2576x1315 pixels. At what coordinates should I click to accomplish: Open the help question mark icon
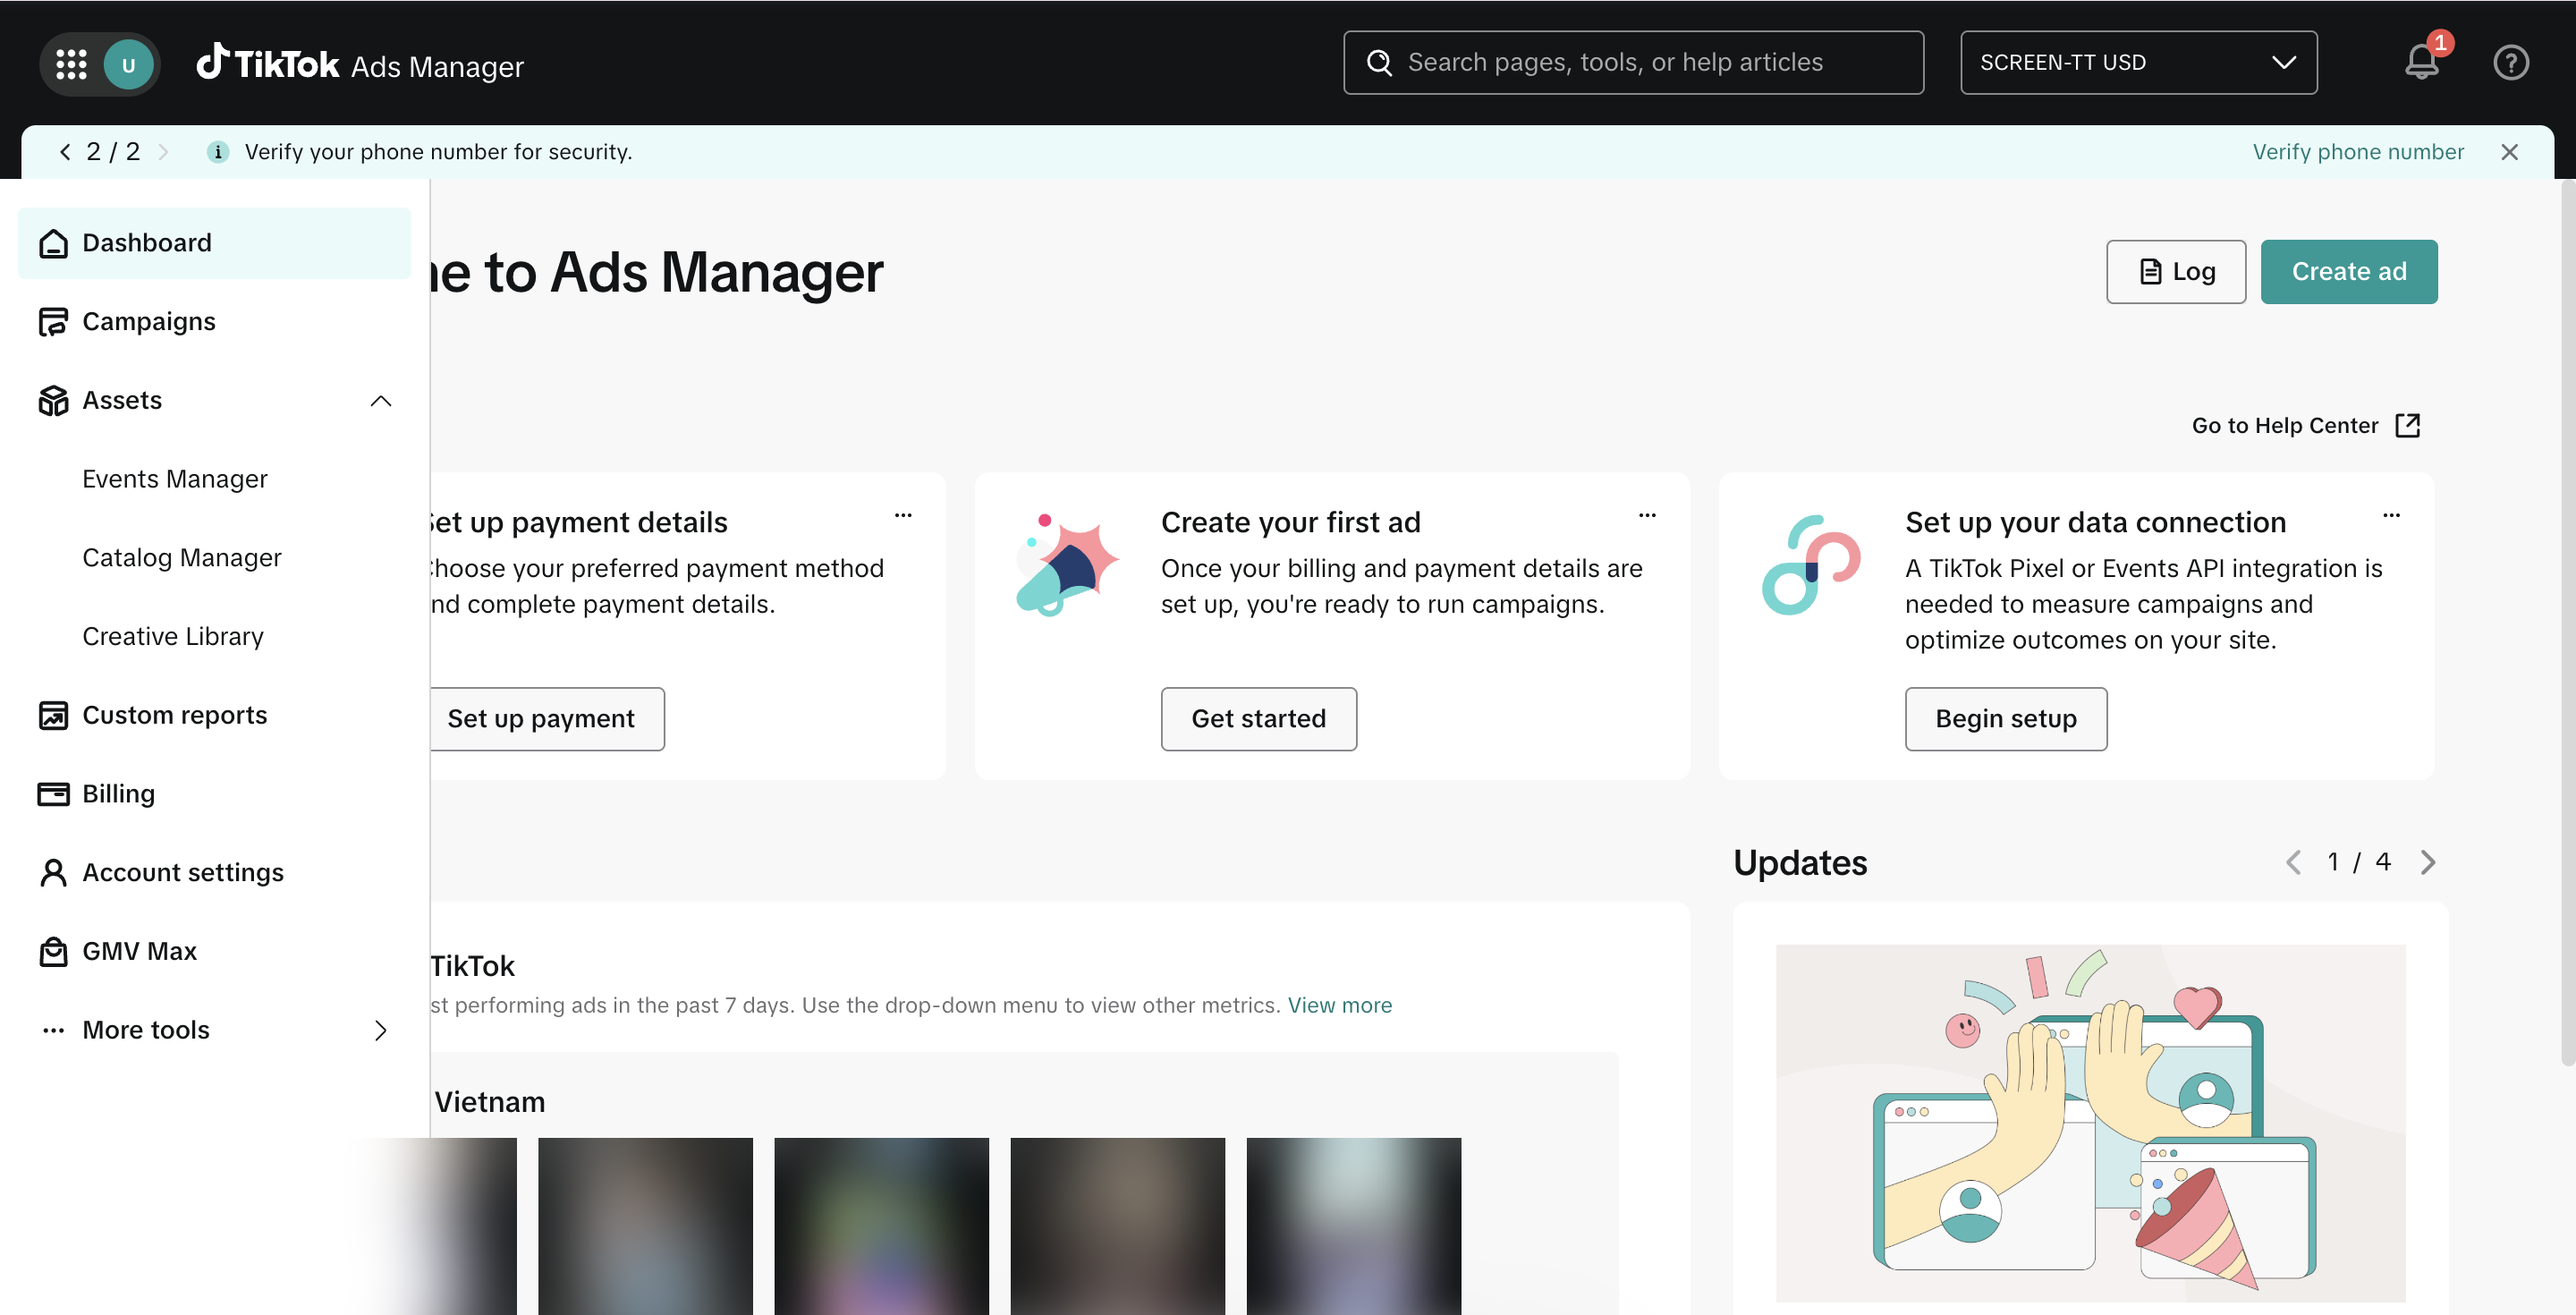pyautogui.click(x=2510, y=63)
